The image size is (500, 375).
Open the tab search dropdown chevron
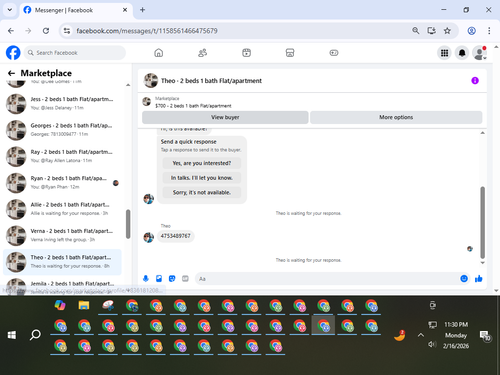click(10, 10)
